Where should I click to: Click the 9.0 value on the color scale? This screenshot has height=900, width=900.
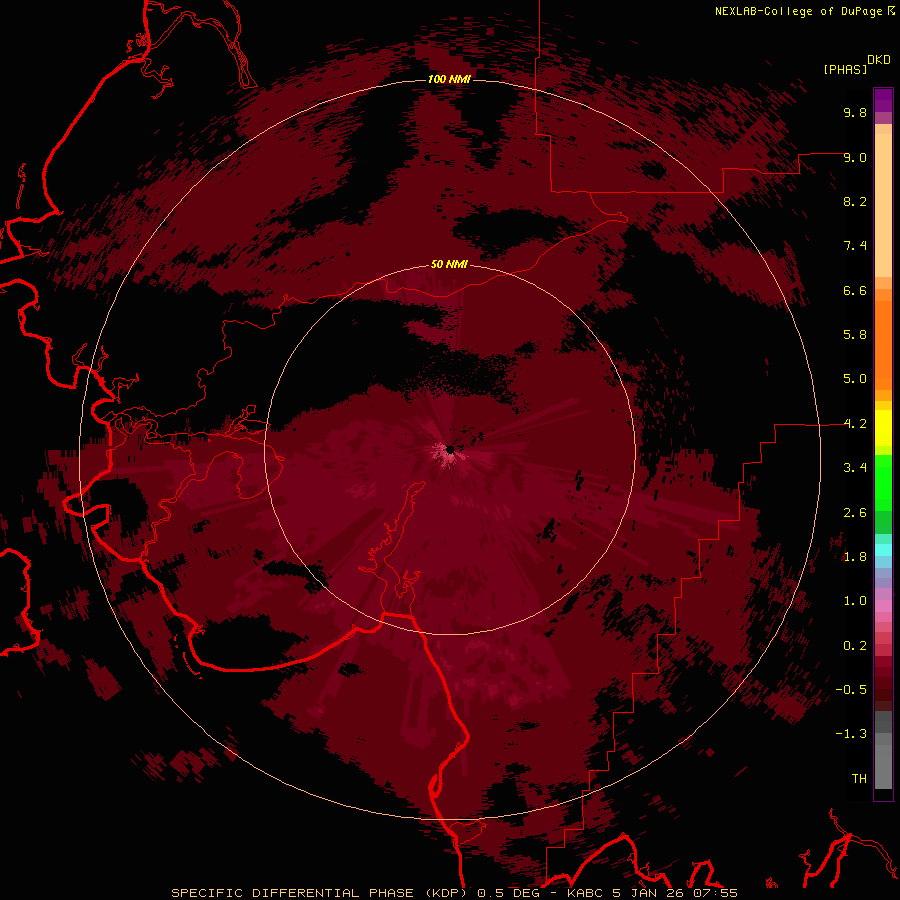point(855,157)
